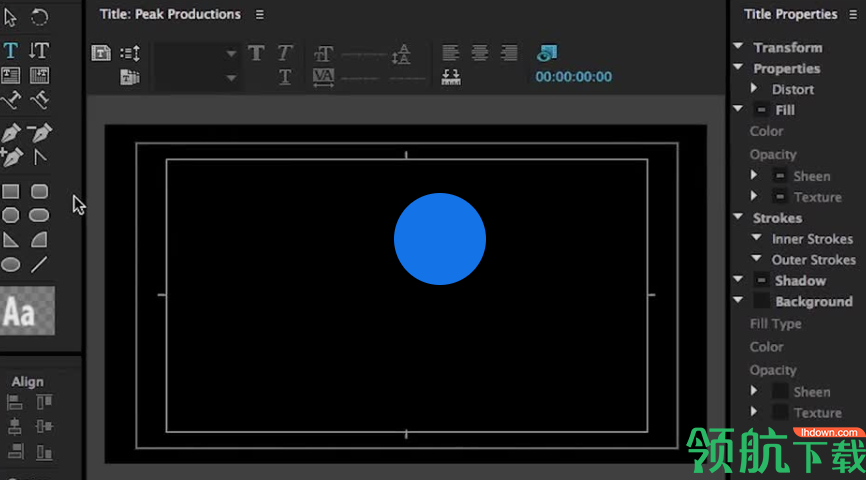Viewport: 866px width, 480px height.
Task: Collapse the Shadow section
Action: tap(738, 279)
